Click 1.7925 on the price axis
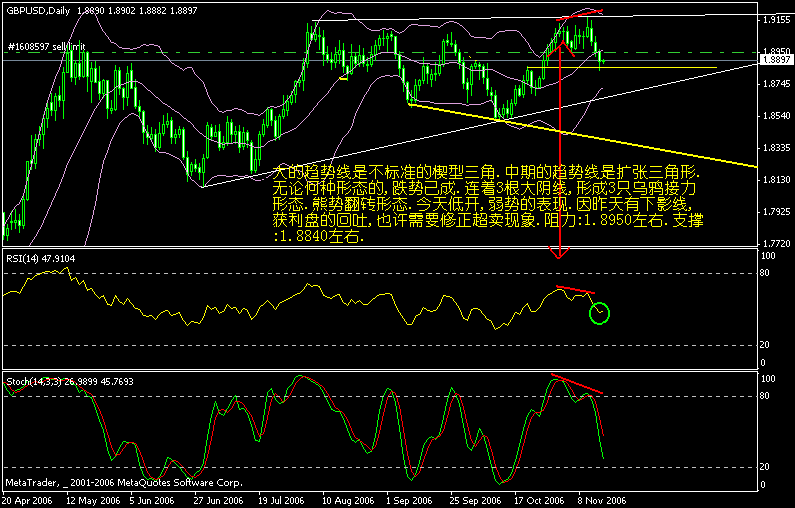 [777, 212]
